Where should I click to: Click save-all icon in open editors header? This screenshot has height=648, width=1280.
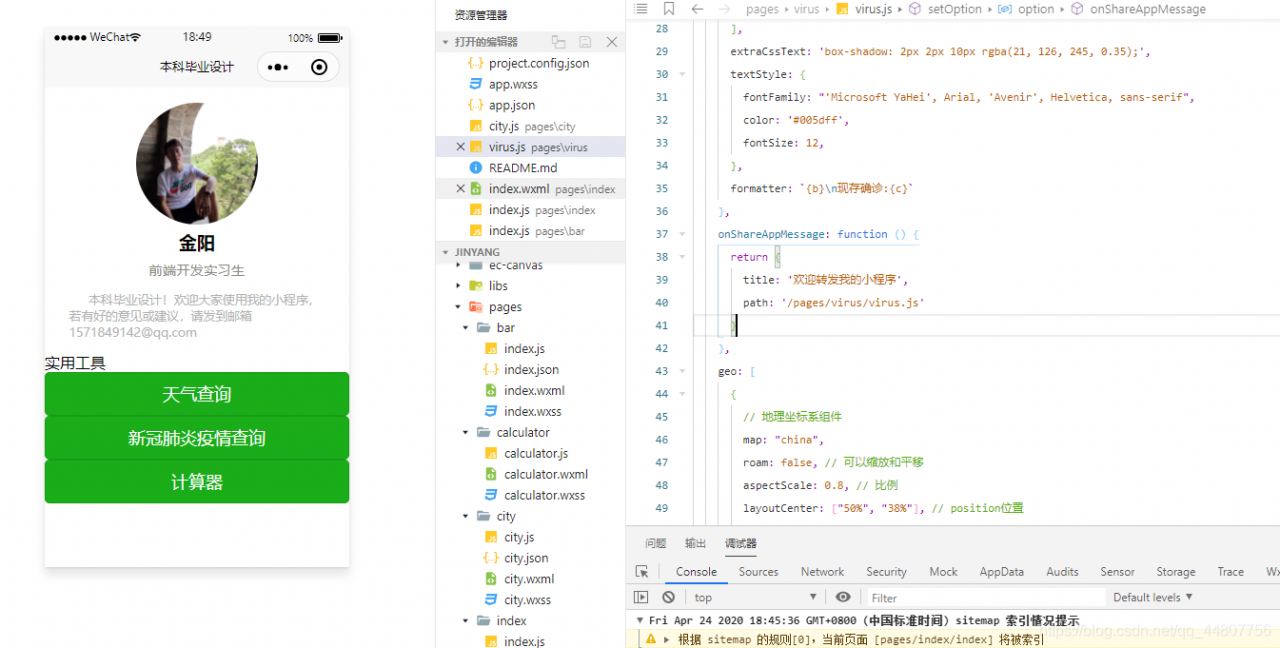(585, 42)
